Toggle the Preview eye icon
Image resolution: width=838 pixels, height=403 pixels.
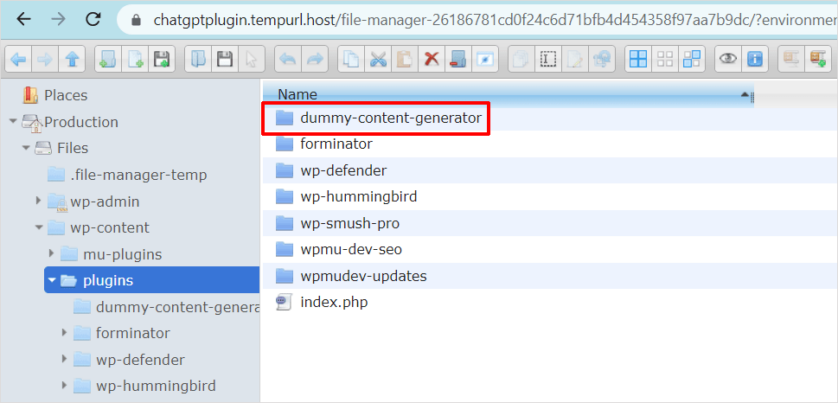tap(728, 59)
